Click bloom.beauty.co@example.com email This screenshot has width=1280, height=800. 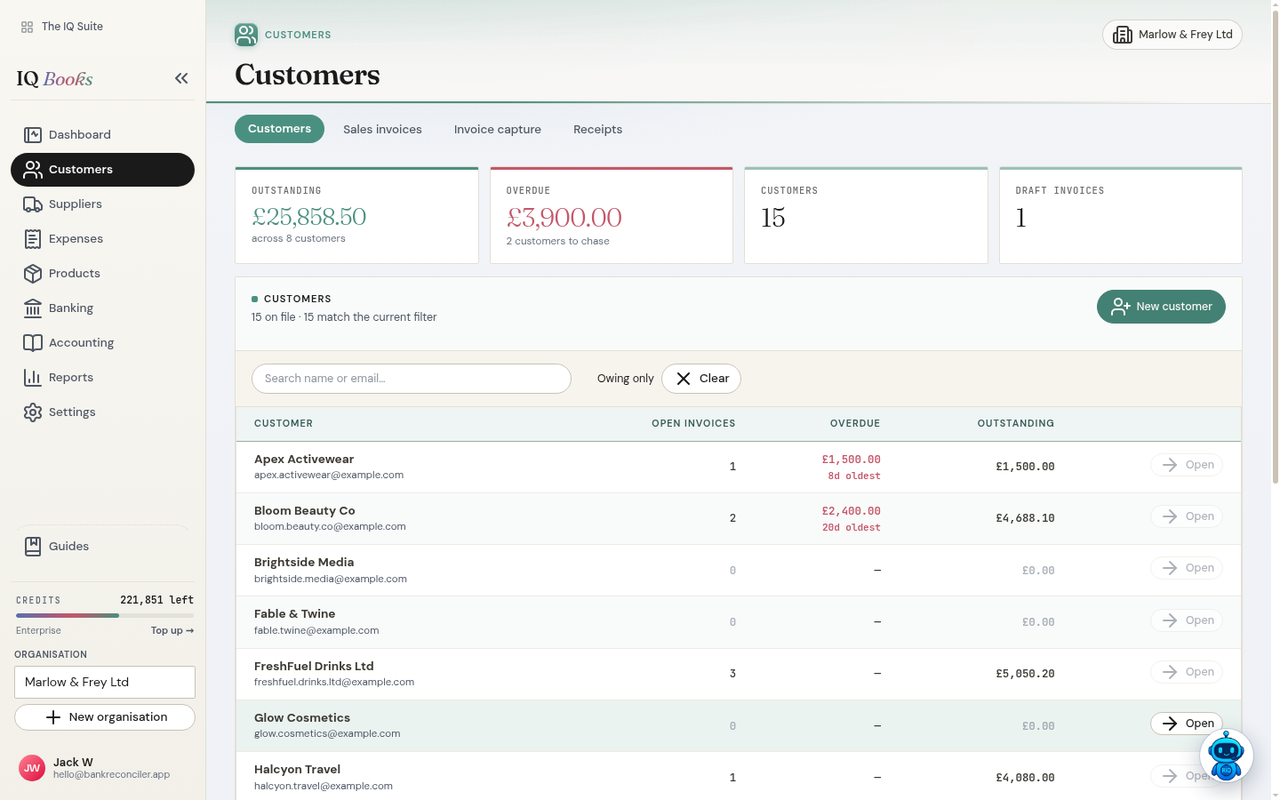330,527
